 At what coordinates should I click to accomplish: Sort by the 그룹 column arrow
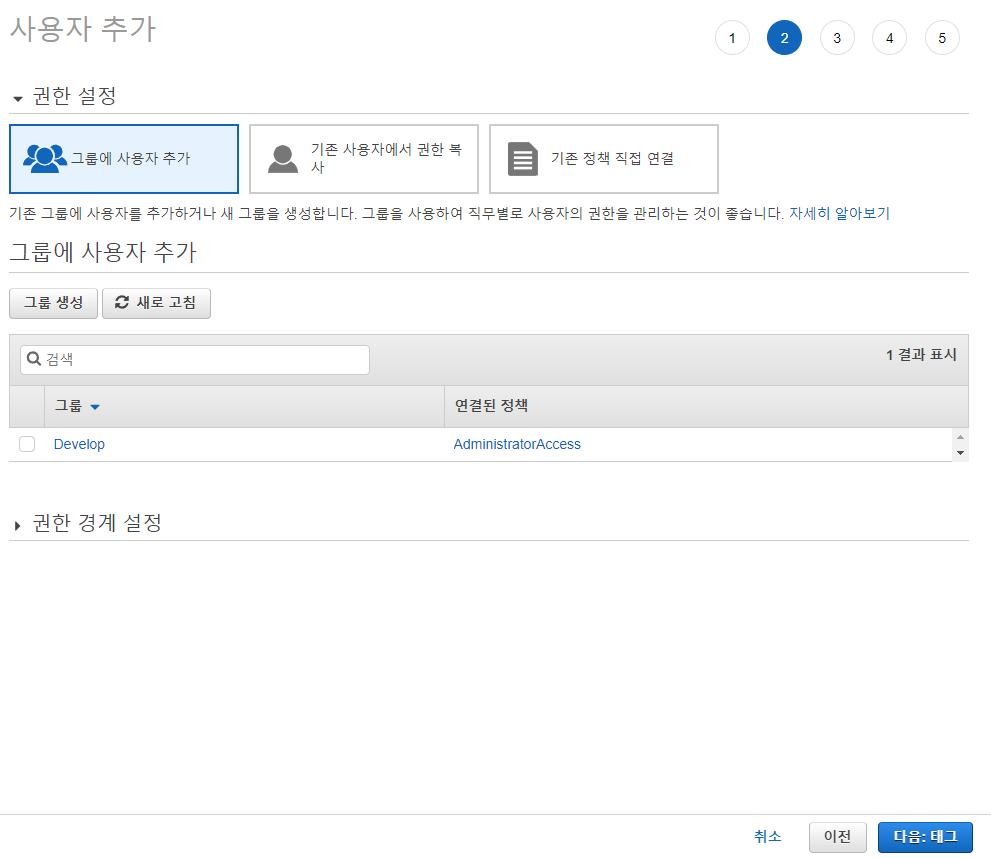click(95, 407)
